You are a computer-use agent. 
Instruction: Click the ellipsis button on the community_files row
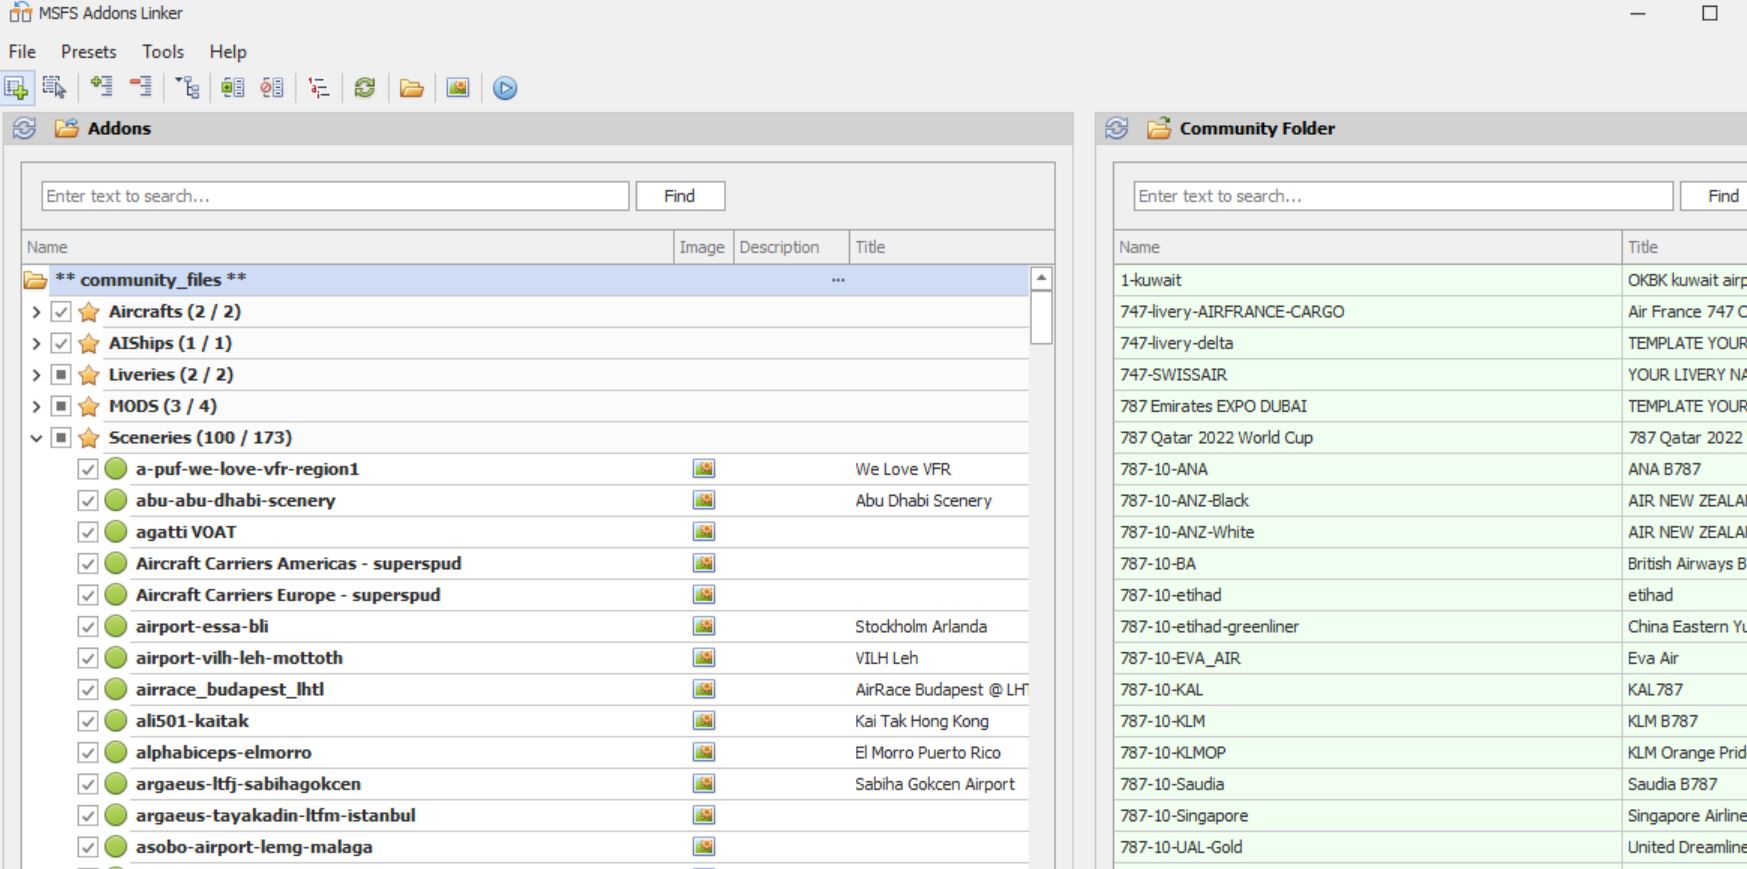click(x=838, y=280)
